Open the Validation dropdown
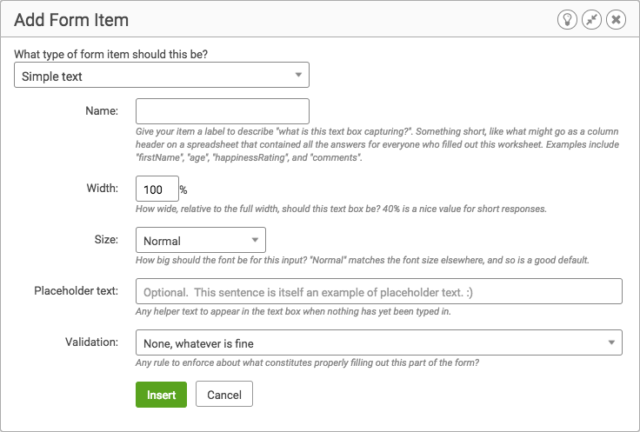 point(379,343)
